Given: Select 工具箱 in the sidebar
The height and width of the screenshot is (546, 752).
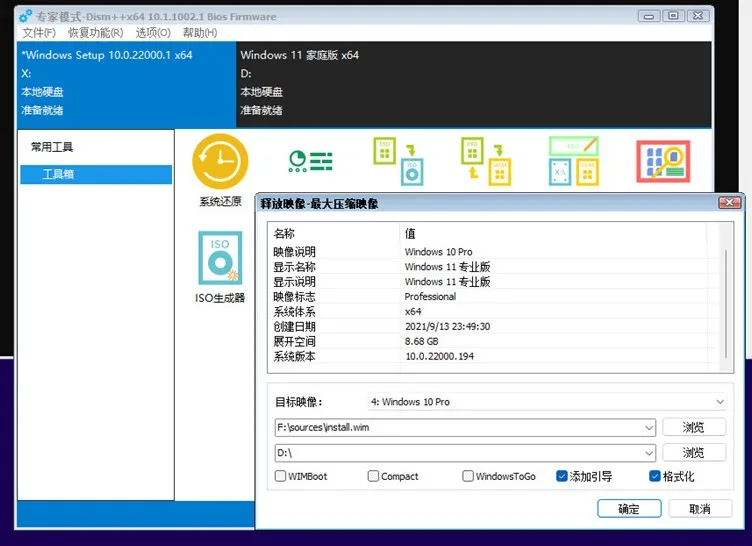Looking at the screenshot, I should point(96,174).
